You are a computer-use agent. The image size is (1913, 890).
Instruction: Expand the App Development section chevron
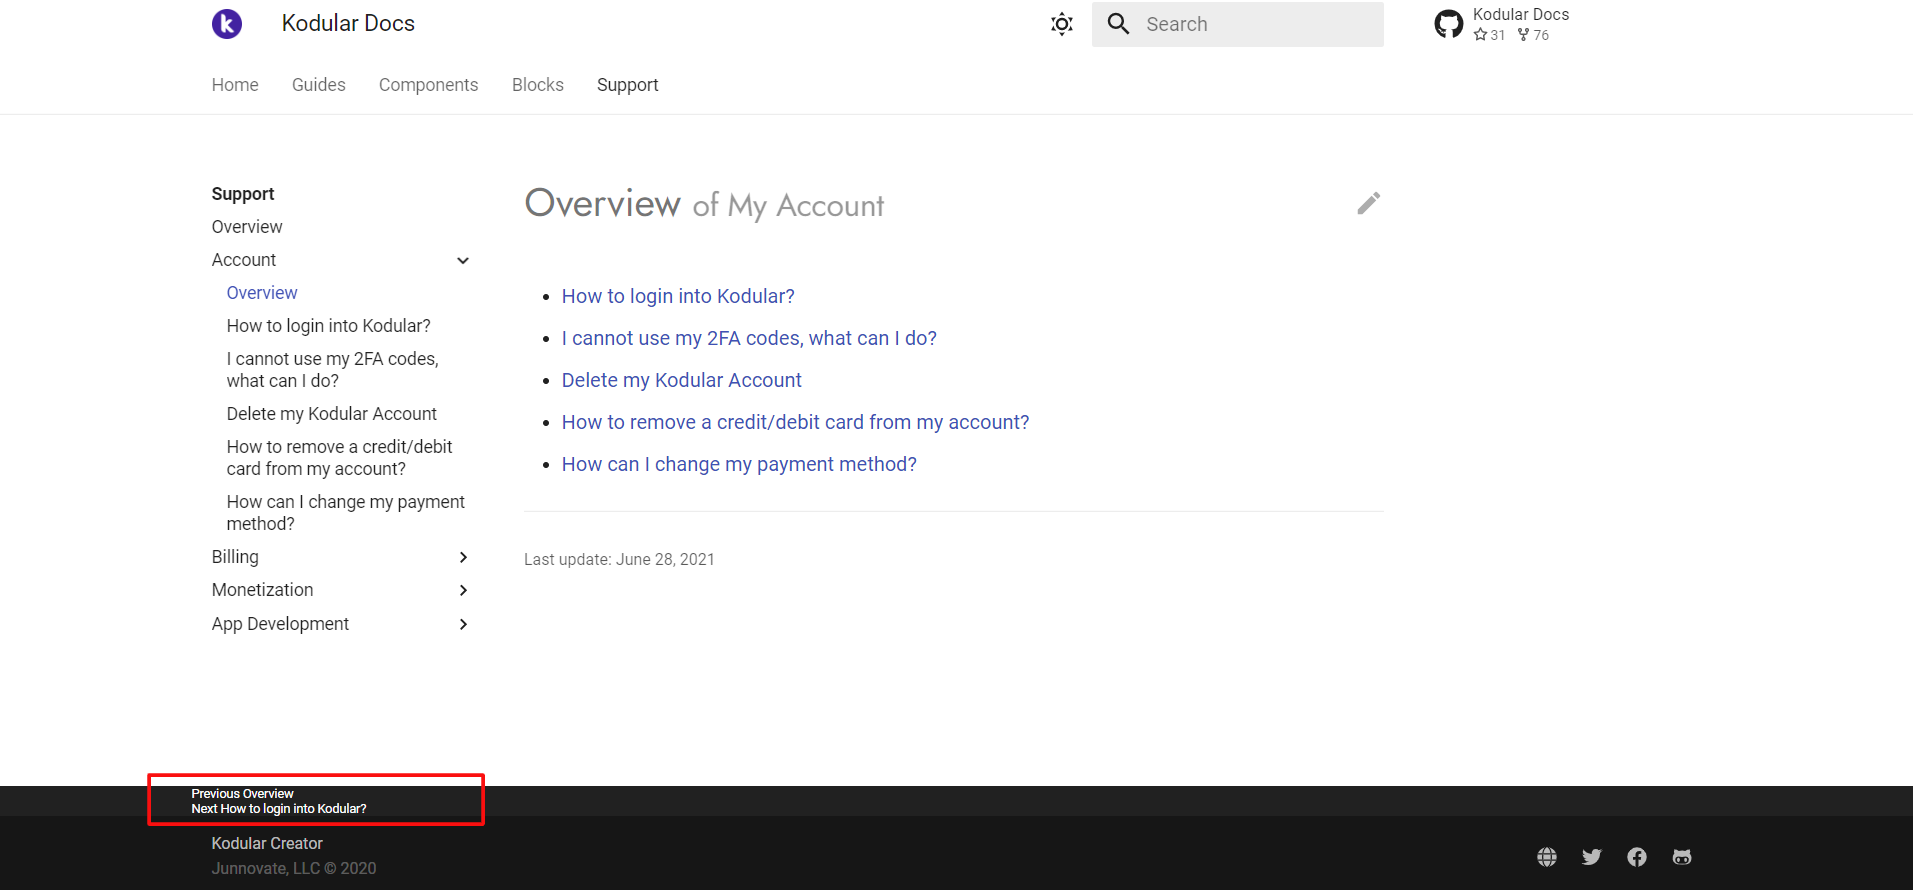click(x=463, y=624)
